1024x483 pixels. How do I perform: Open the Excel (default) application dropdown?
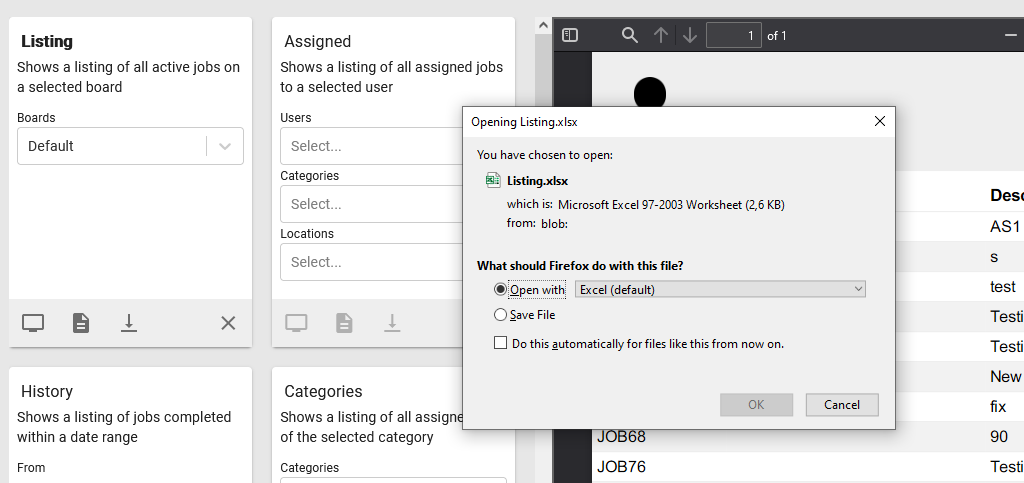pyautogui.click(x=720, y=289)
